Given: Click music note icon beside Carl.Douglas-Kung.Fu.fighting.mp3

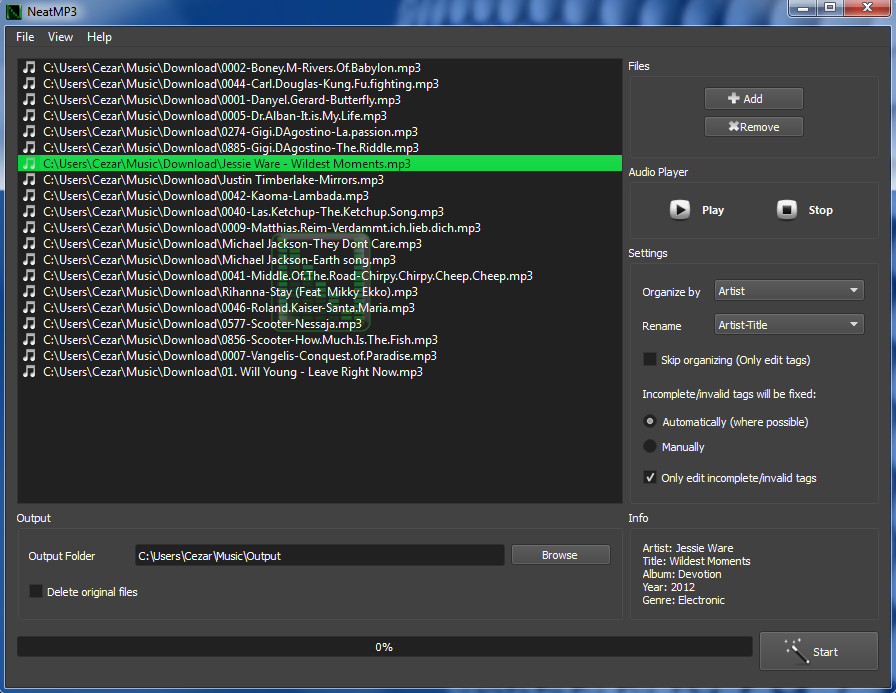Looking at the screenshot, I should (x=29, y=83).
